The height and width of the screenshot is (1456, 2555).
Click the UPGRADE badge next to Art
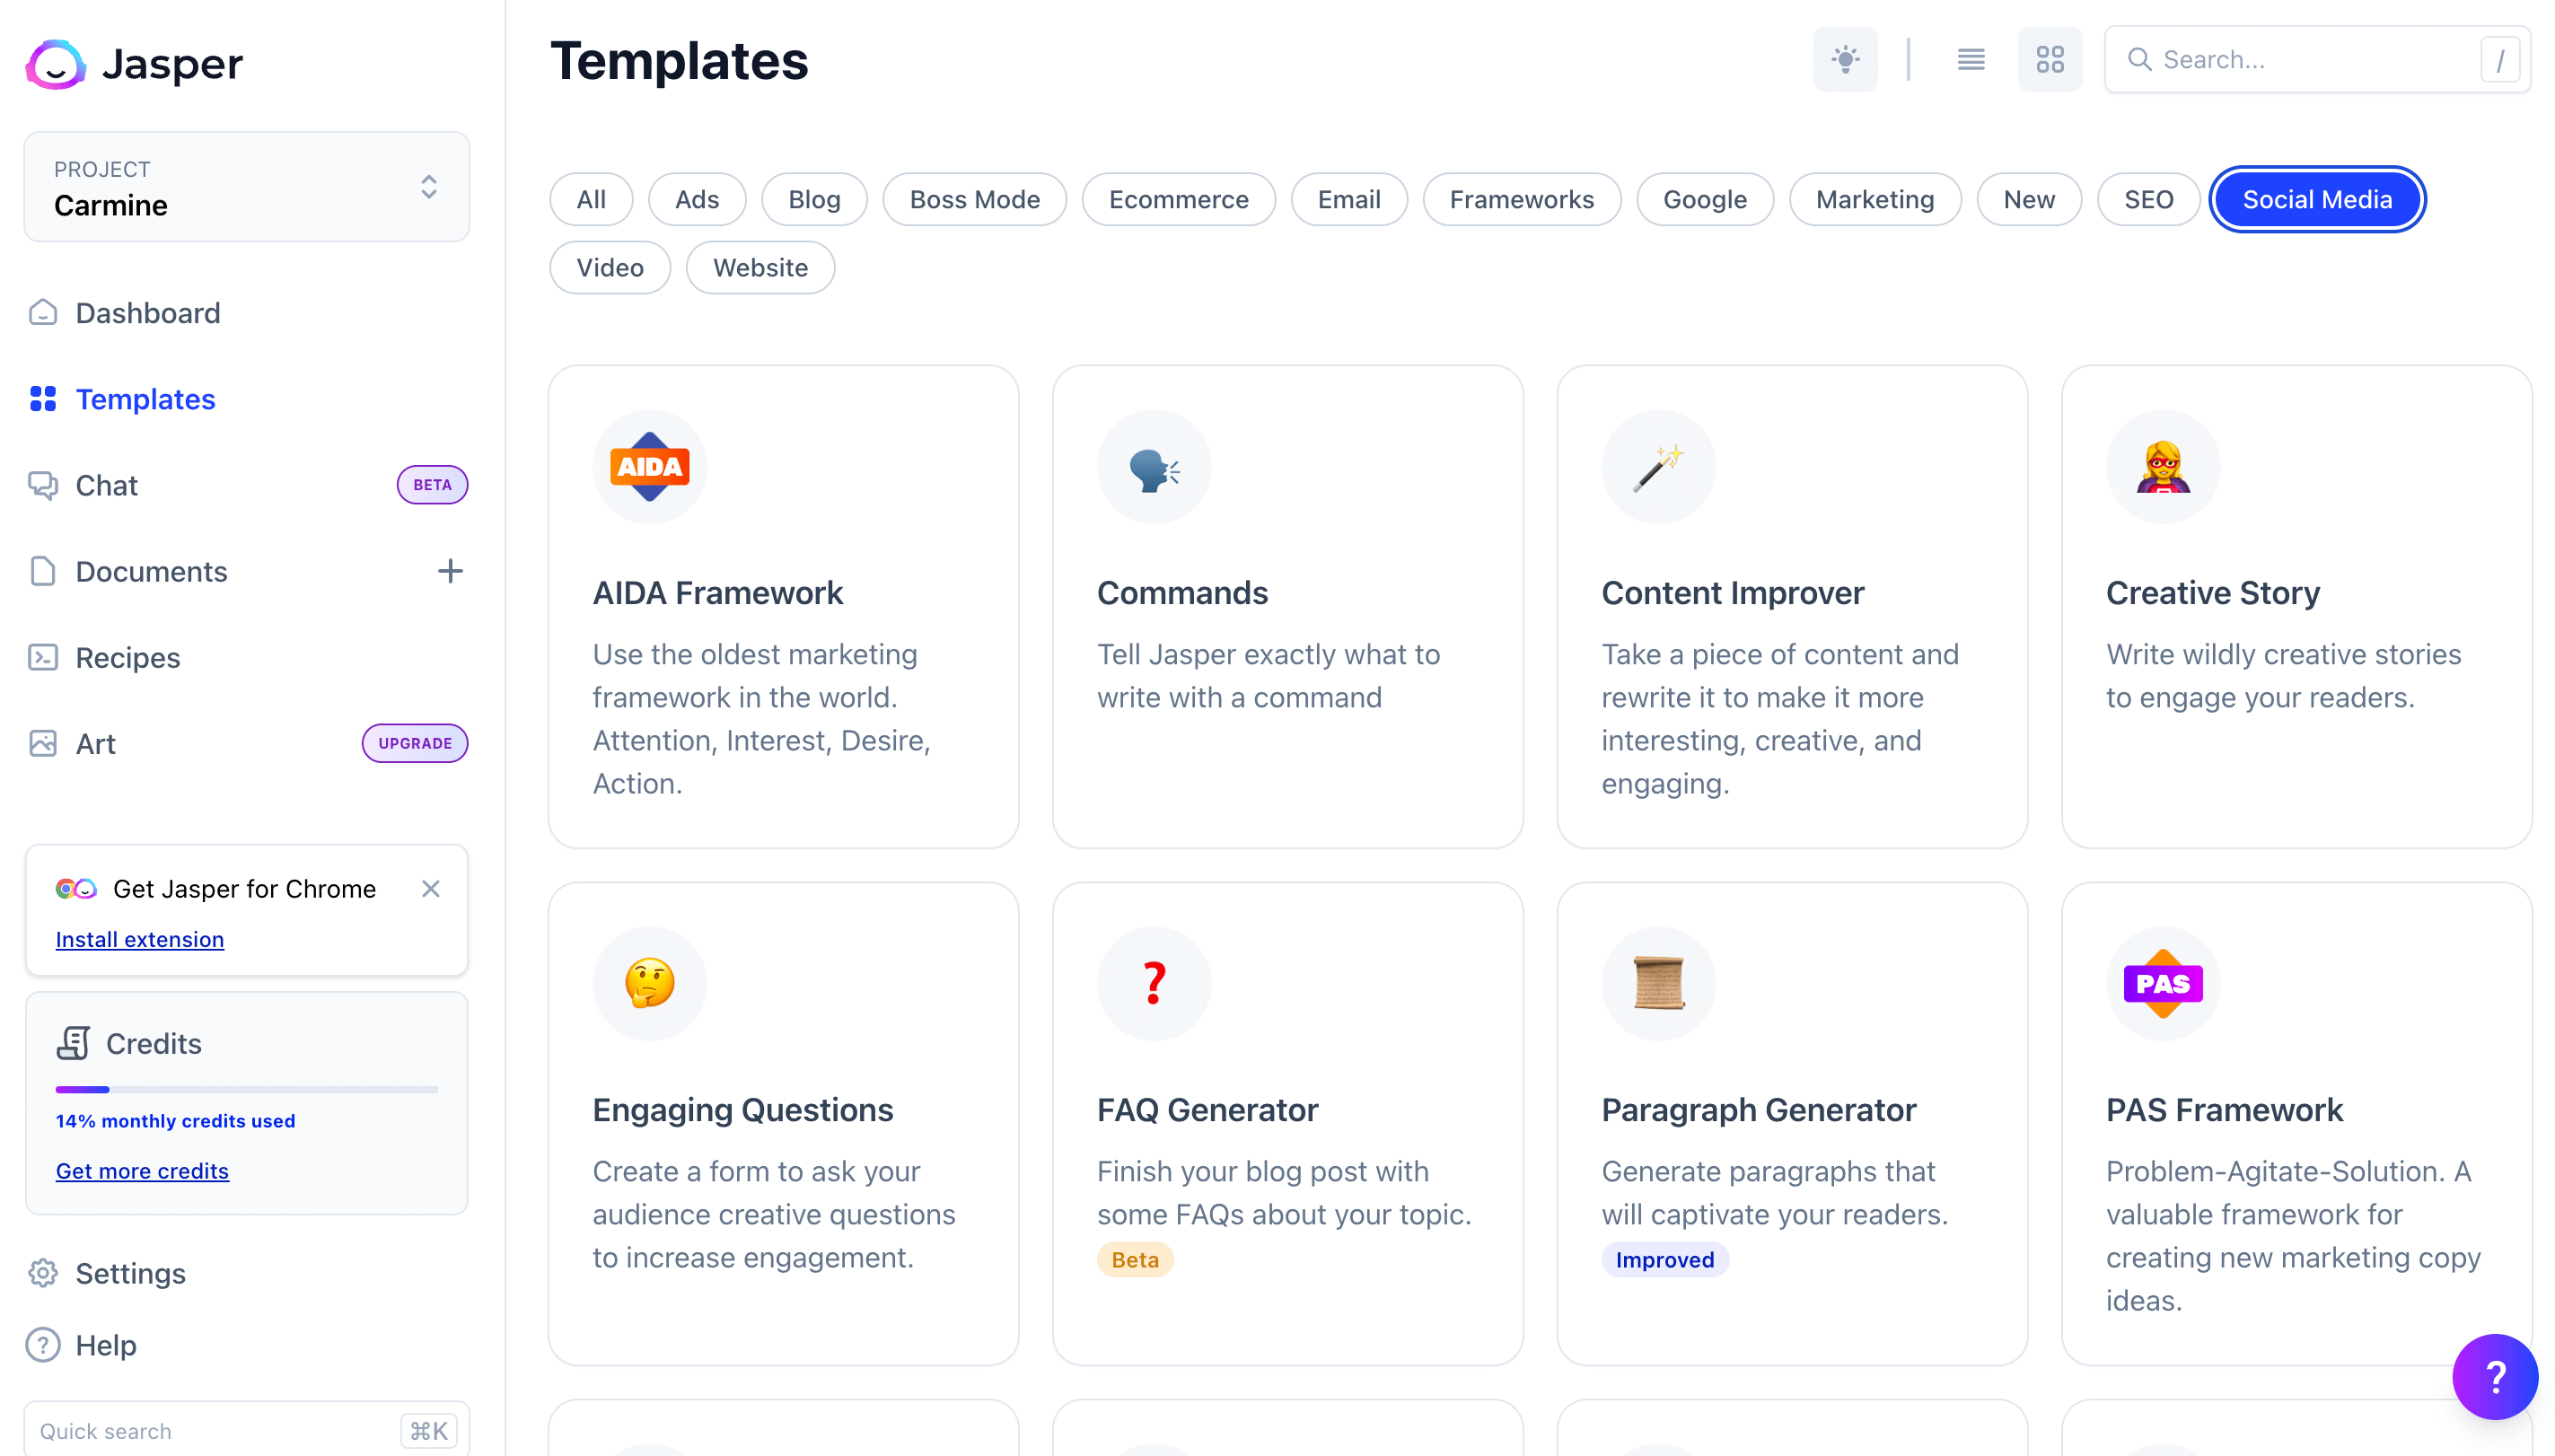click(415, 743)
